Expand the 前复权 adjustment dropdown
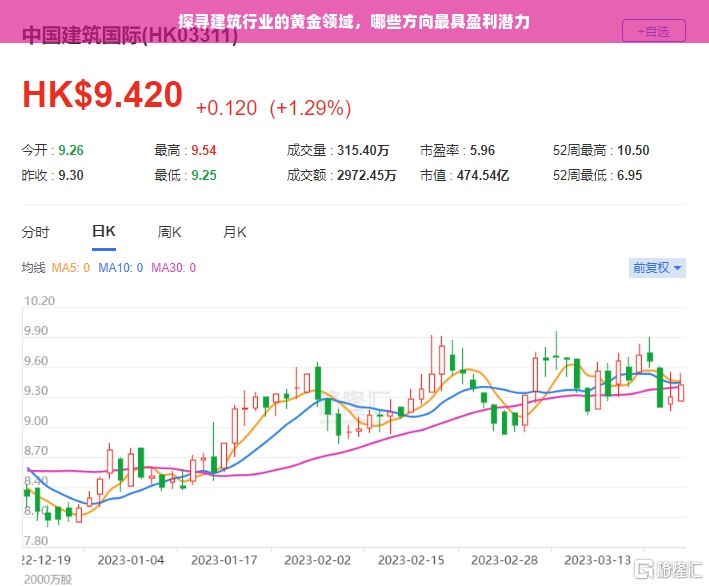Screen dimensions: 709x586 657,268
